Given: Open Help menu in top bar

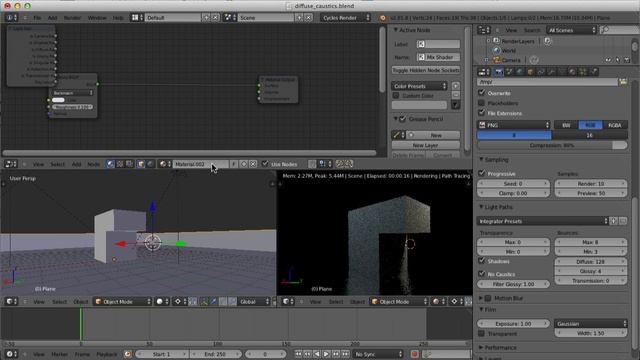Looking at the screenshot, I should [x=118, y=18].
